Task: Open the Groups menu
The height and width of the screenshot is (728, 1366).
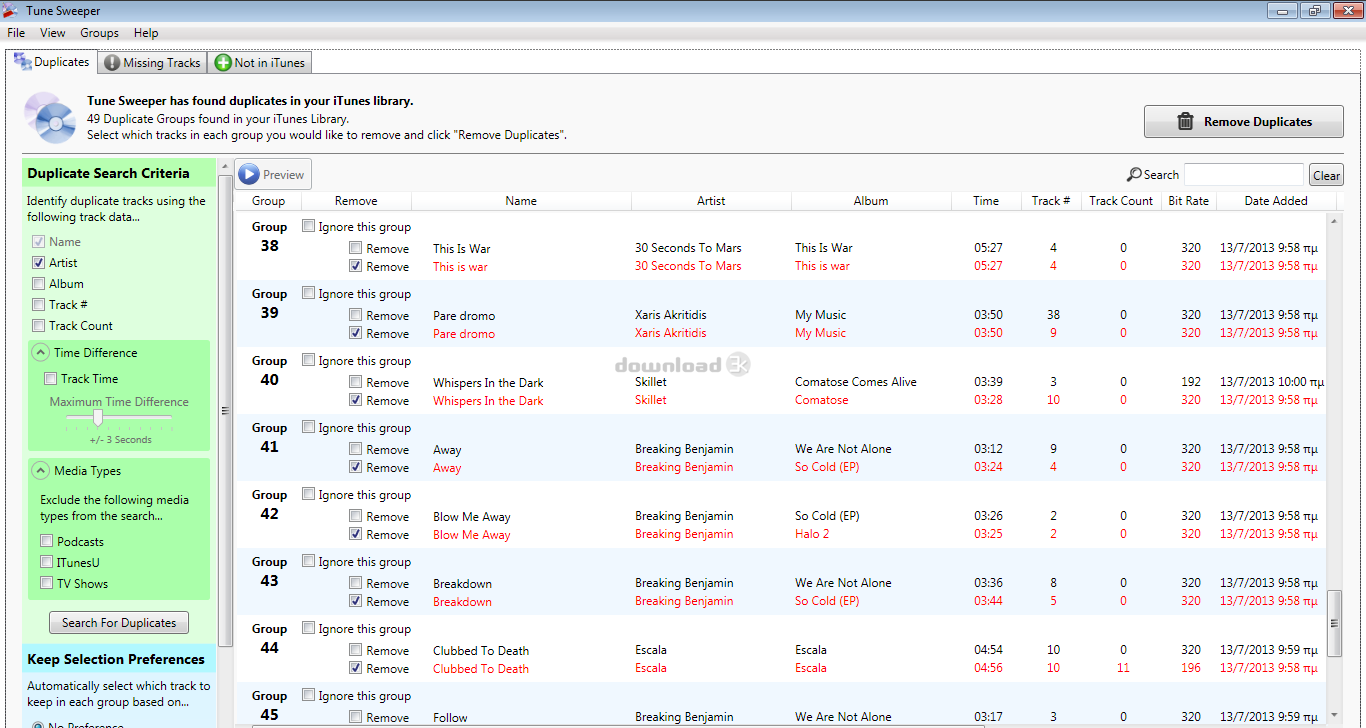Action: pyautogui.click(x=100, y=33)
